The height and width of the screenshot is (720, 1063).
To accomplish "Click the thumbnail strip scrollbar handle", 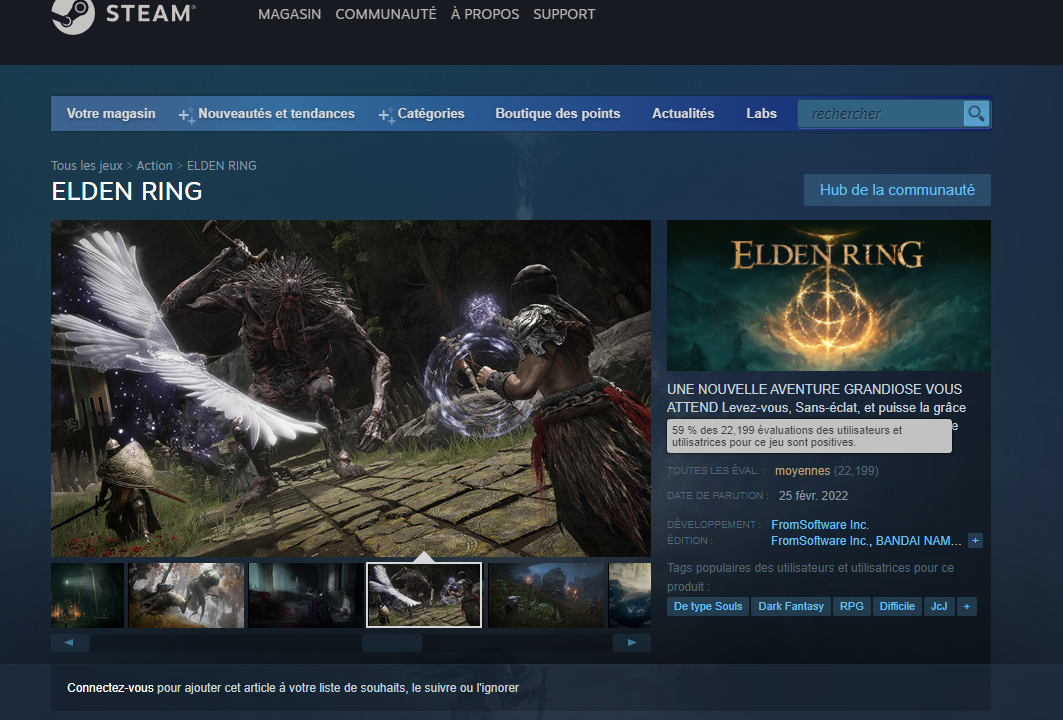I will tap(392, 643).
